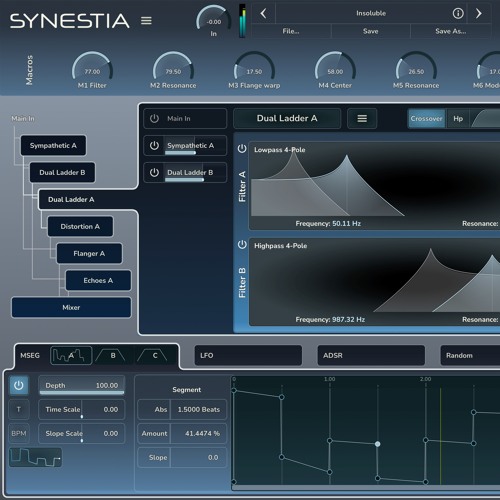
Task: Open Dual Ladder A module selector
Action: click(287, 118)
